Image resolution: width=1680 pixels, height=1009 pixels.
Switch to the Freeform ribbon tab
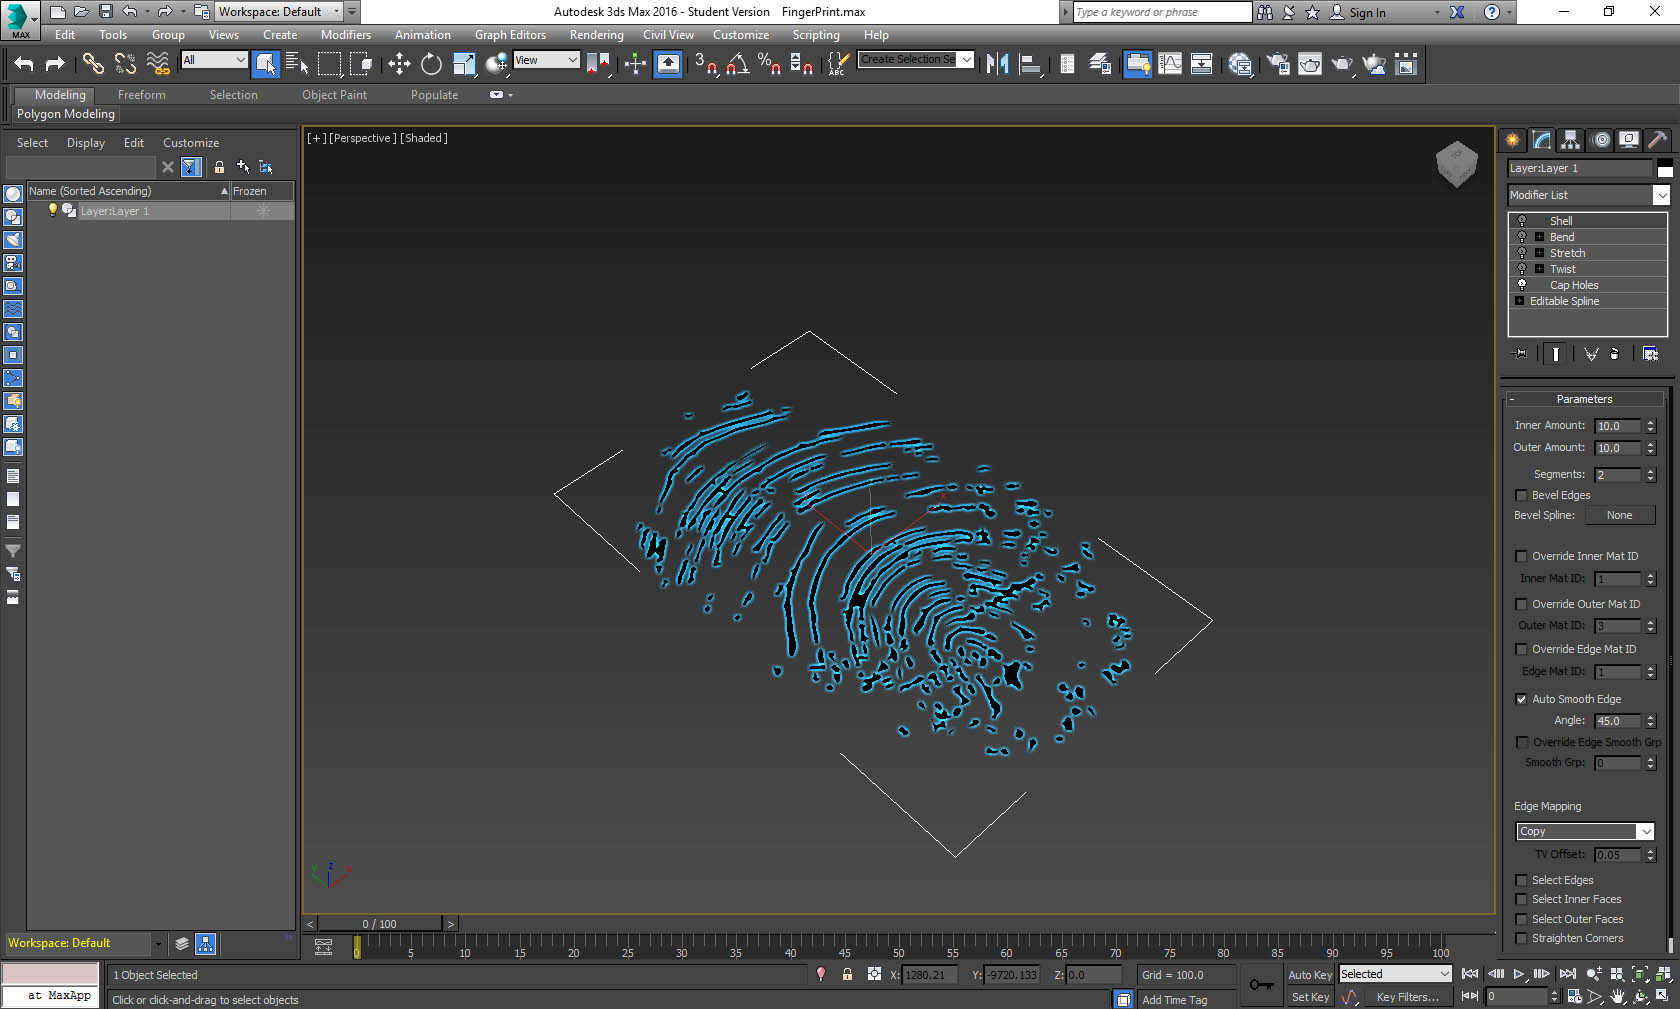tap(141, 95)
